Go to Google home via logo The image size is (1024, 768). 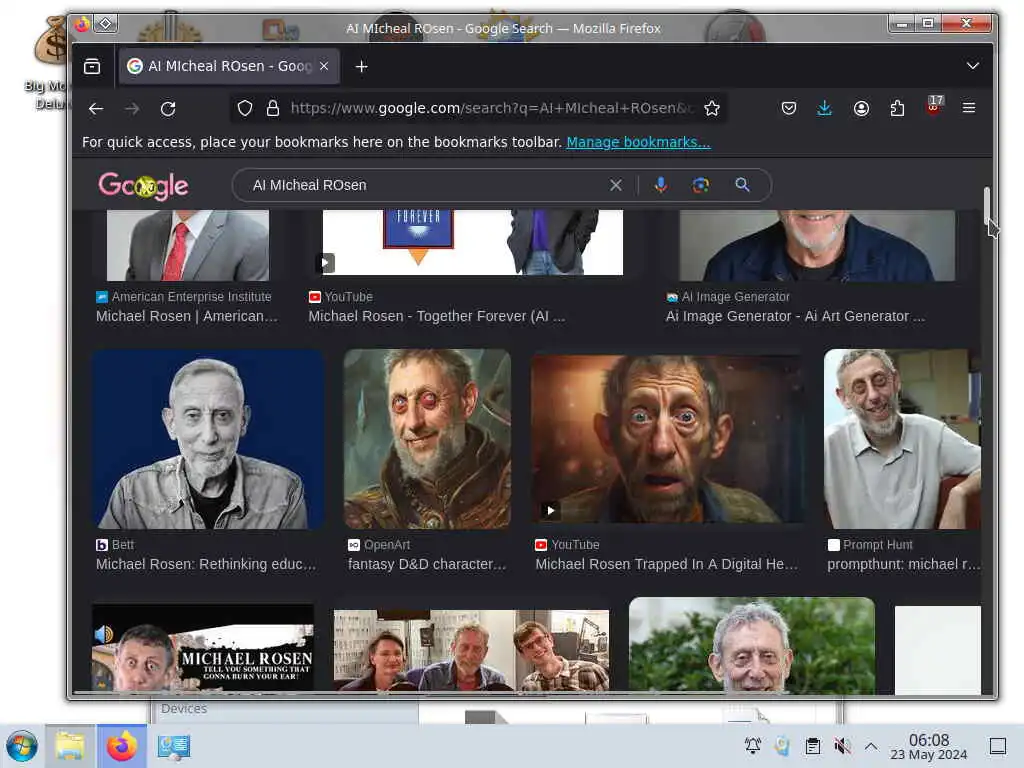(x=143, y=186)
